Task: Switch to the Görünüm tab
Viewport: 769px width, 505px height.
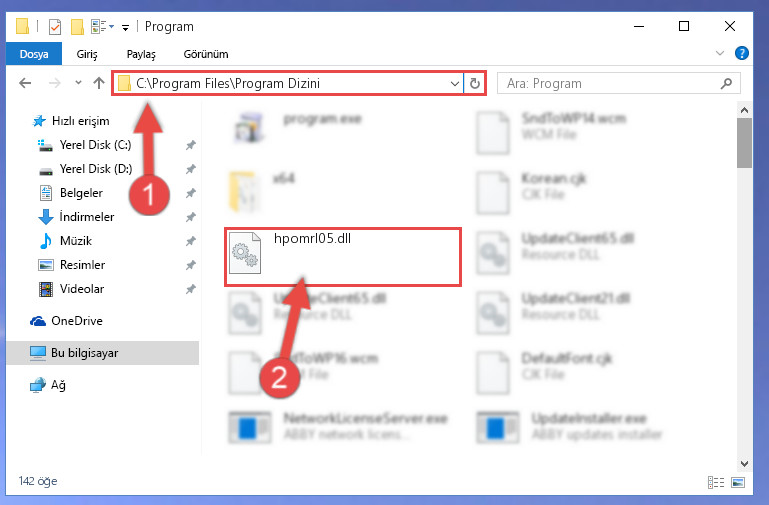Action: tap(206, 54)
